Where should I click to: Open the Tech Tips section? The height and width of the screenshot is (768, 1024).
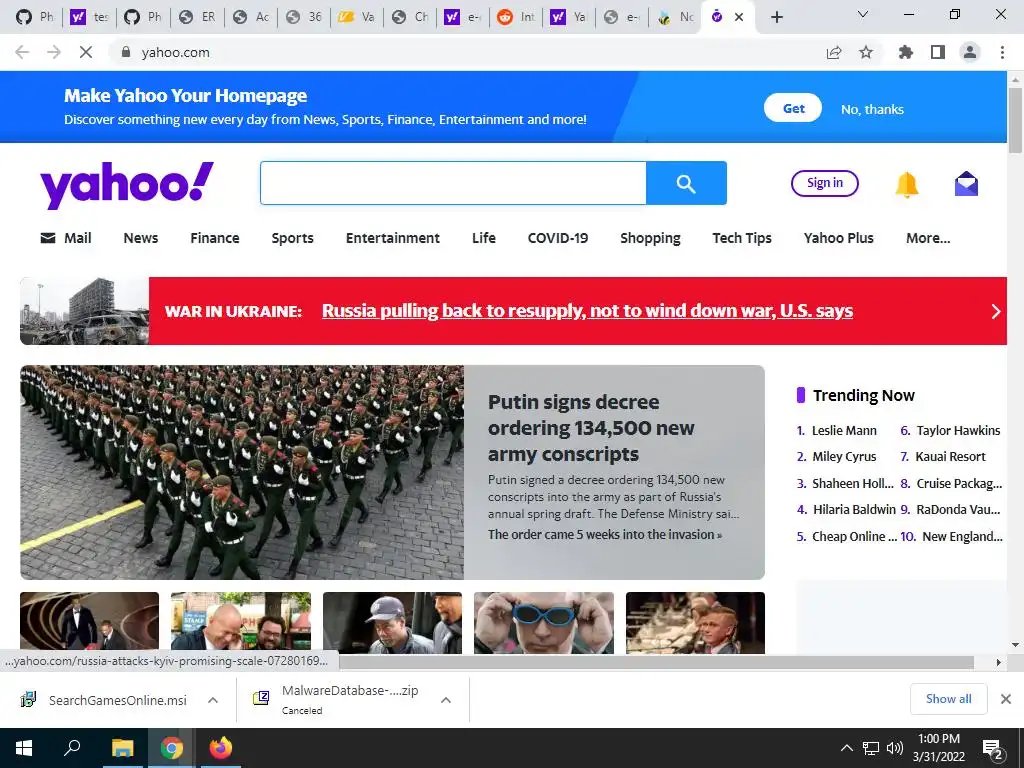[x=742, y=238]
